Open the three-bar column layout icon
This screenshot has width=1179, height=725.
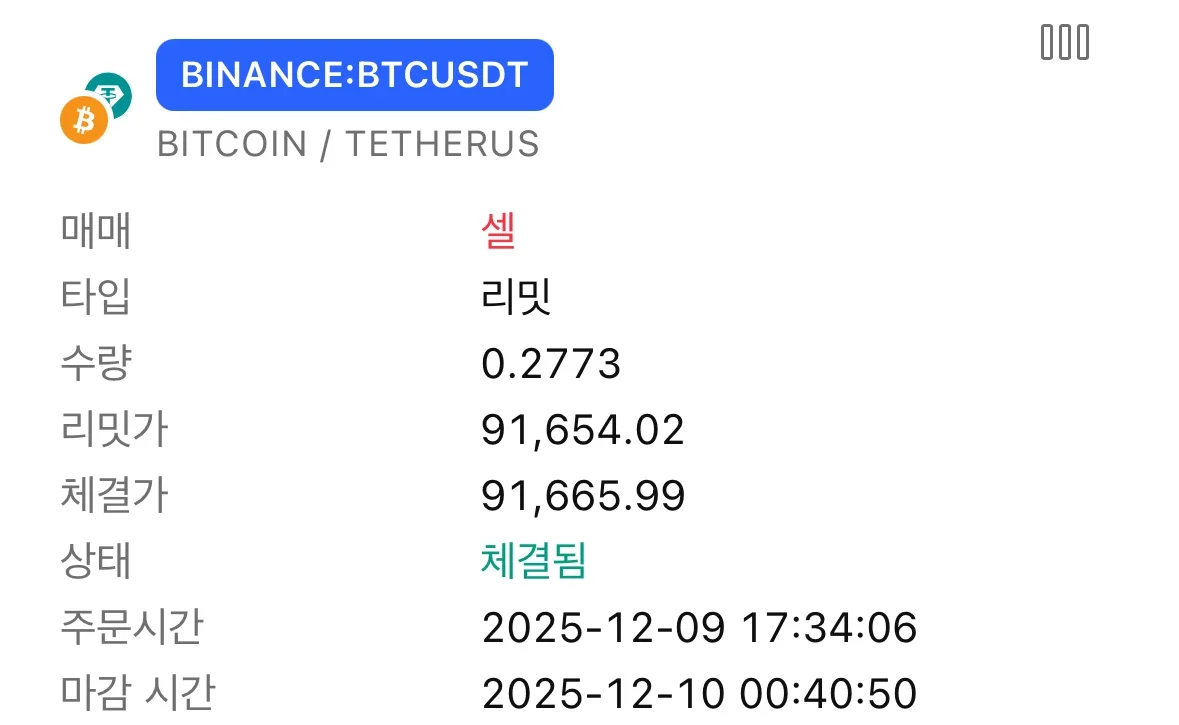pyautogui.click(x=1064, y=43)
